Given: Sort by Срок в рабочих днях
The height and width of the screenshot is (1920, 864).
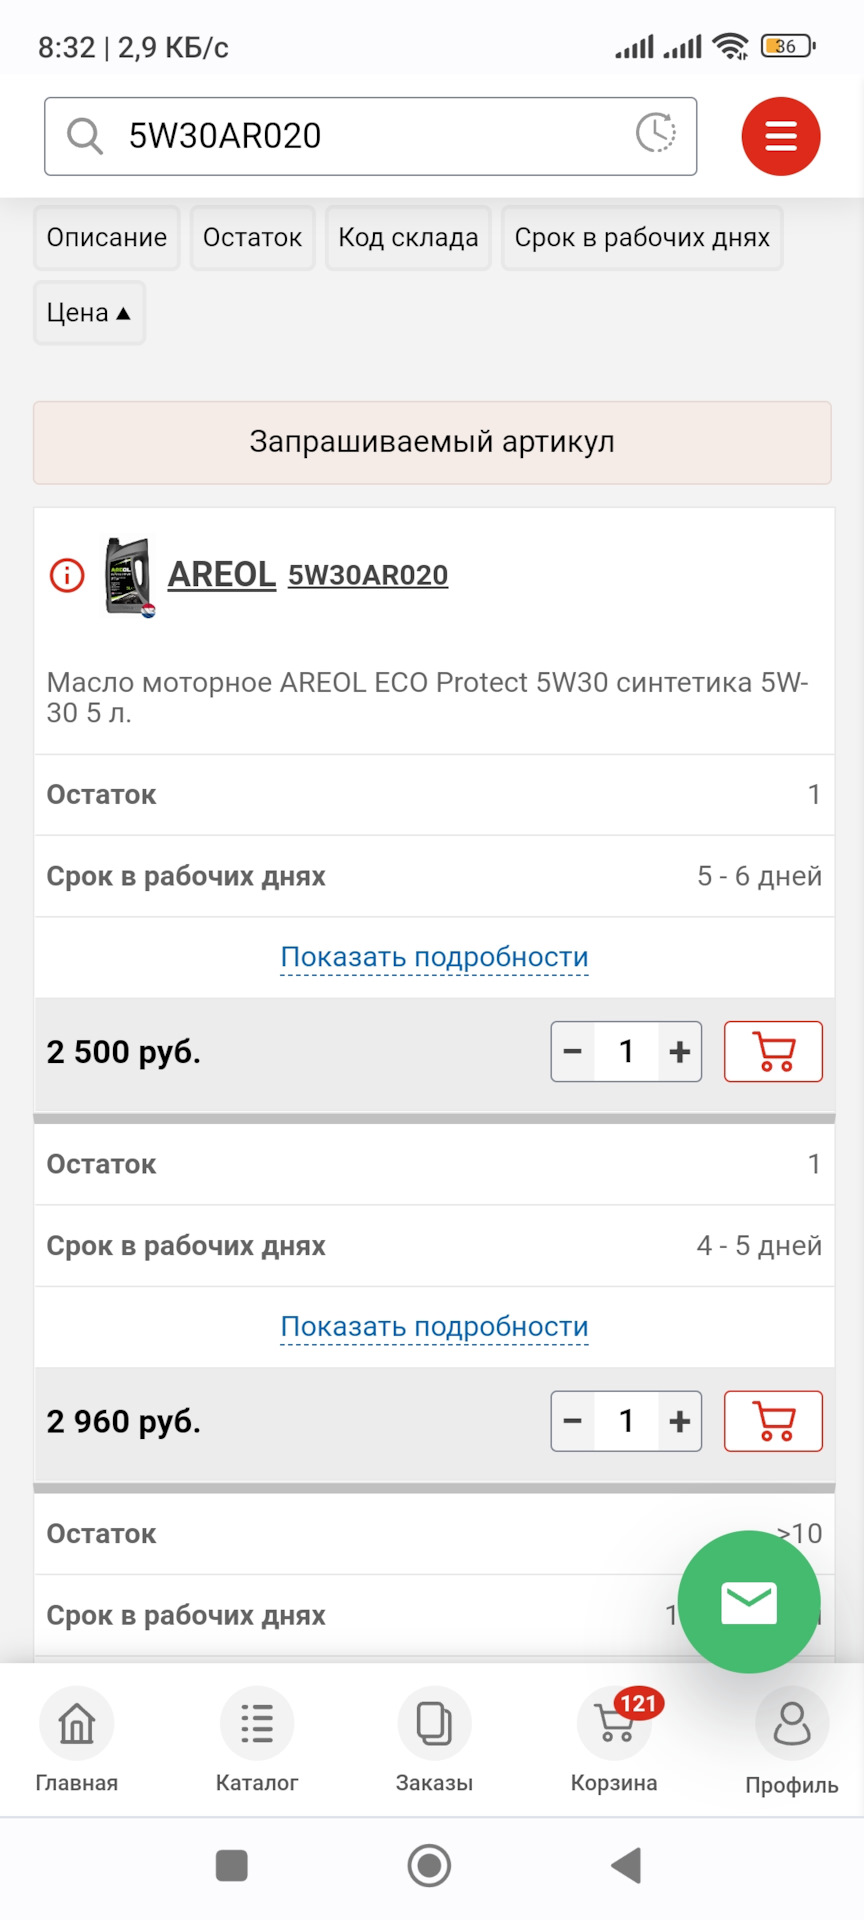Looking at the screenshot, I should [641, 238].
